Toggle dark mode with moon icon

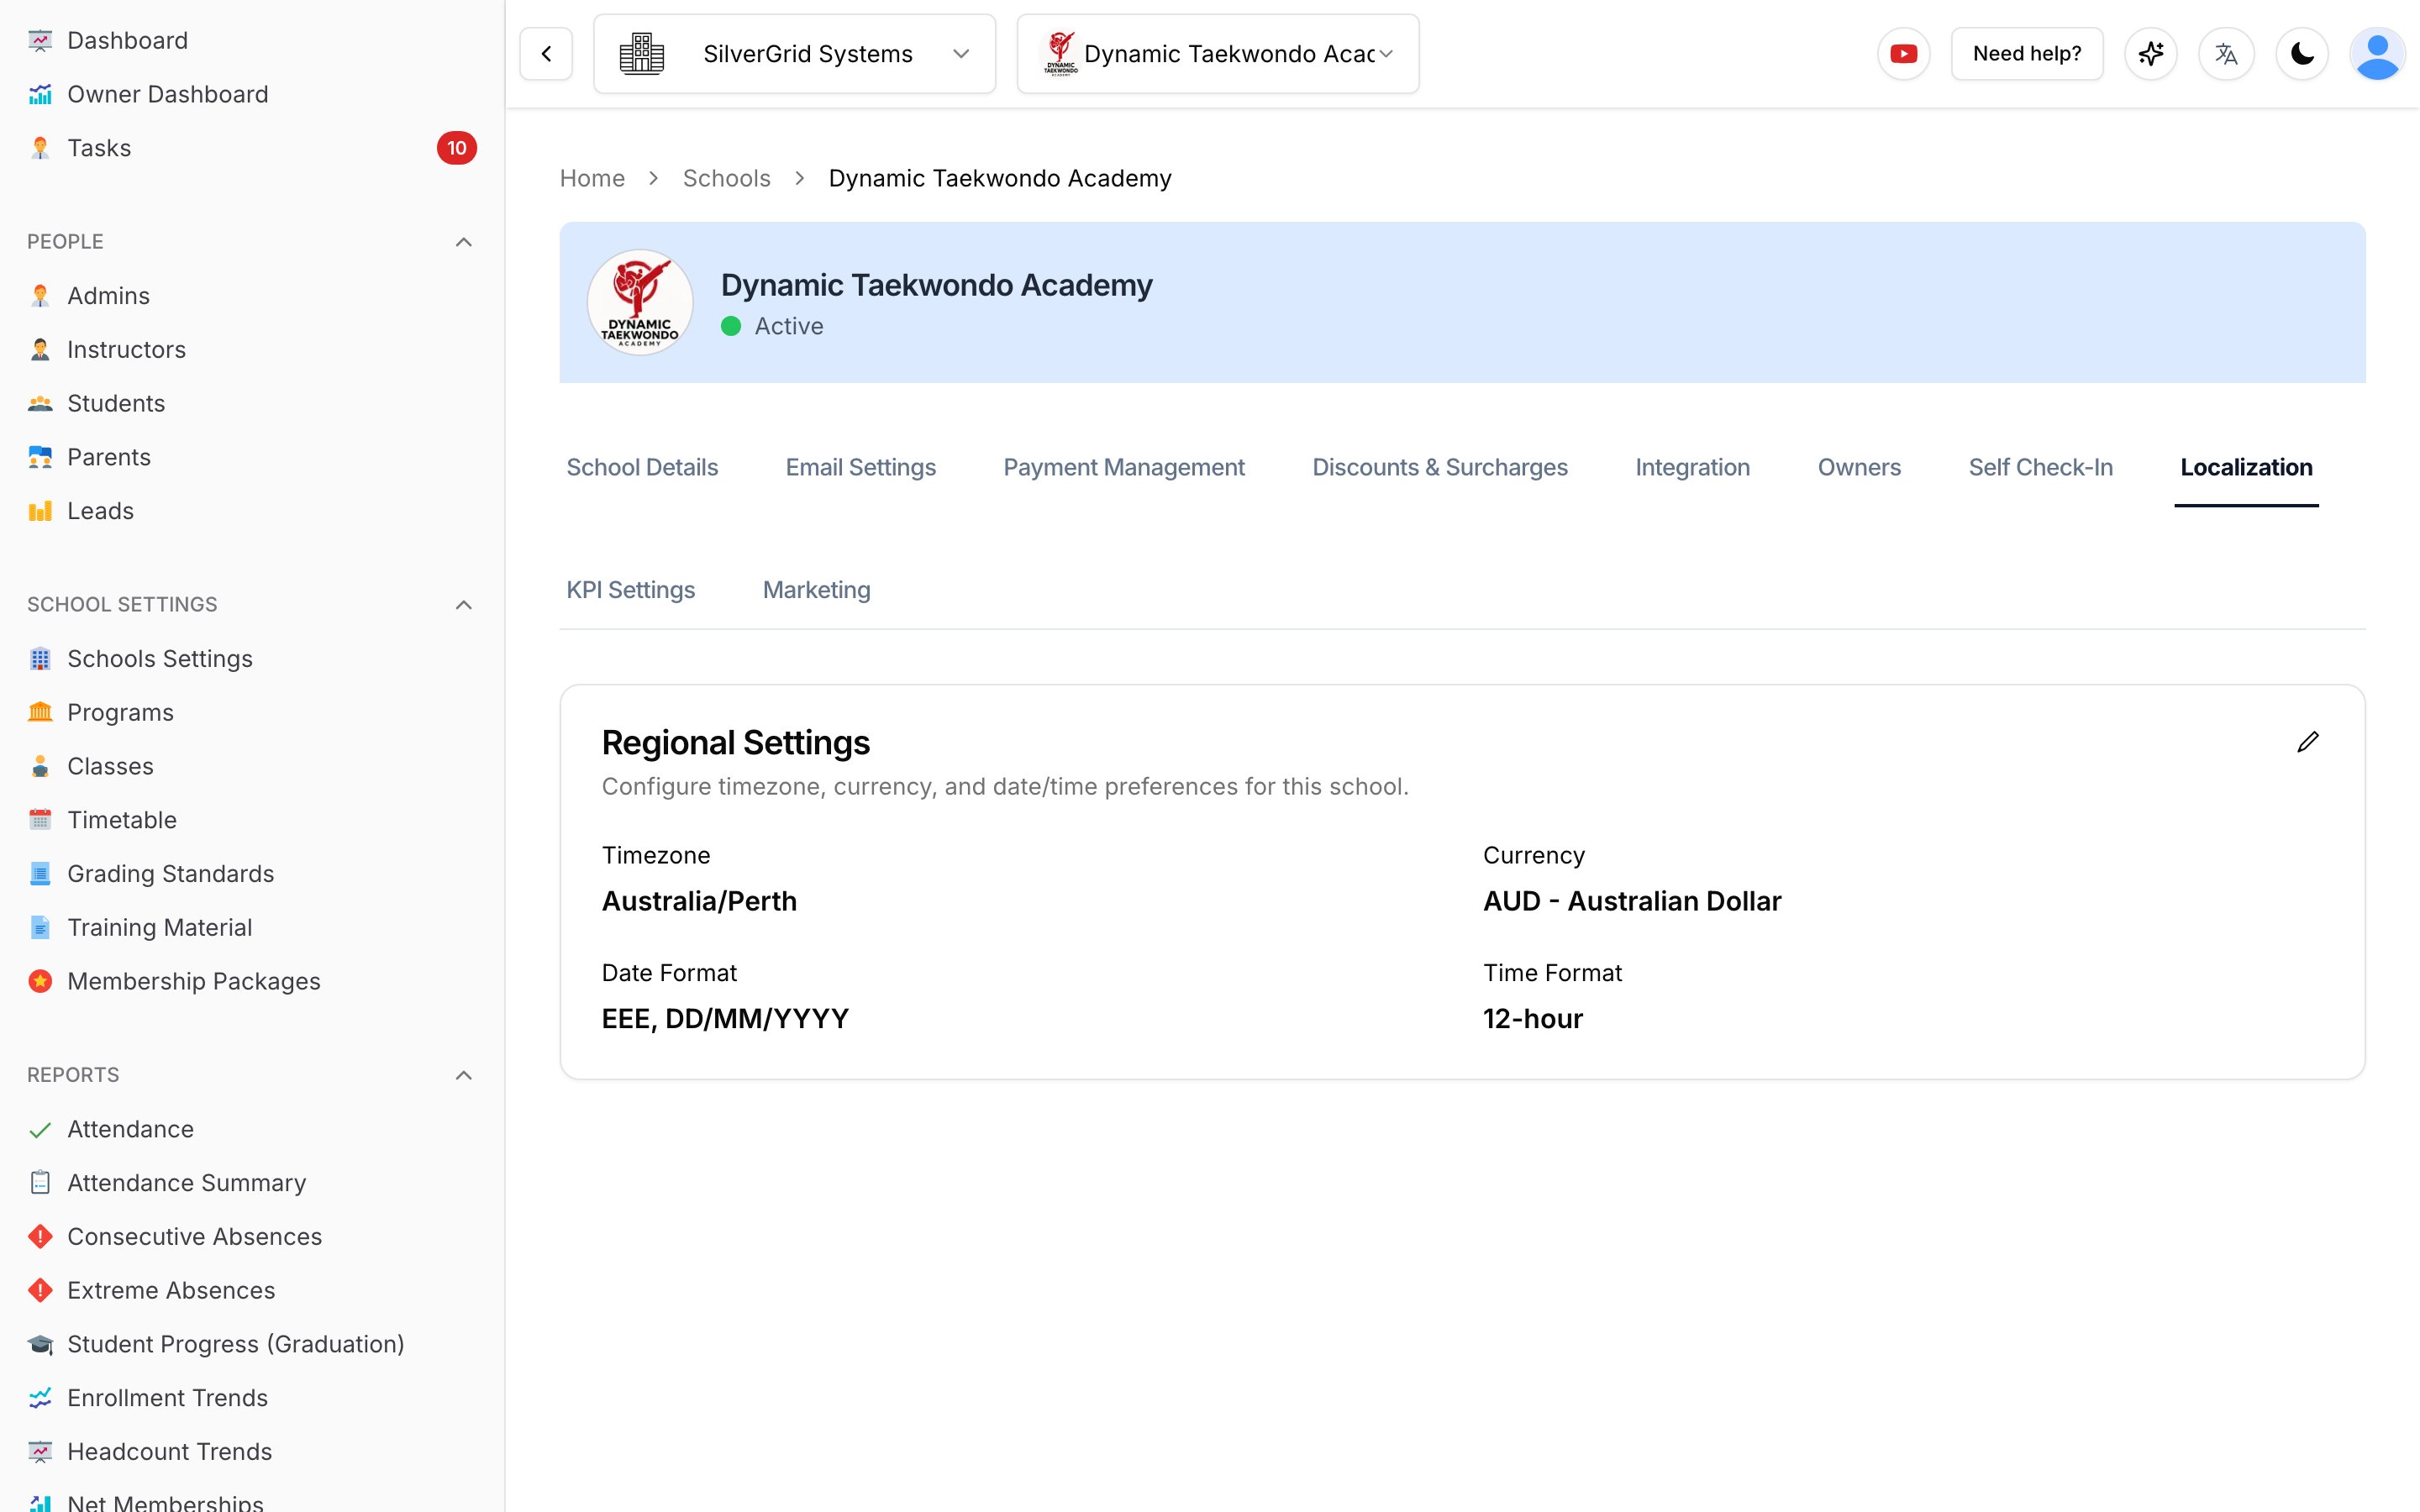[2302, 54]
